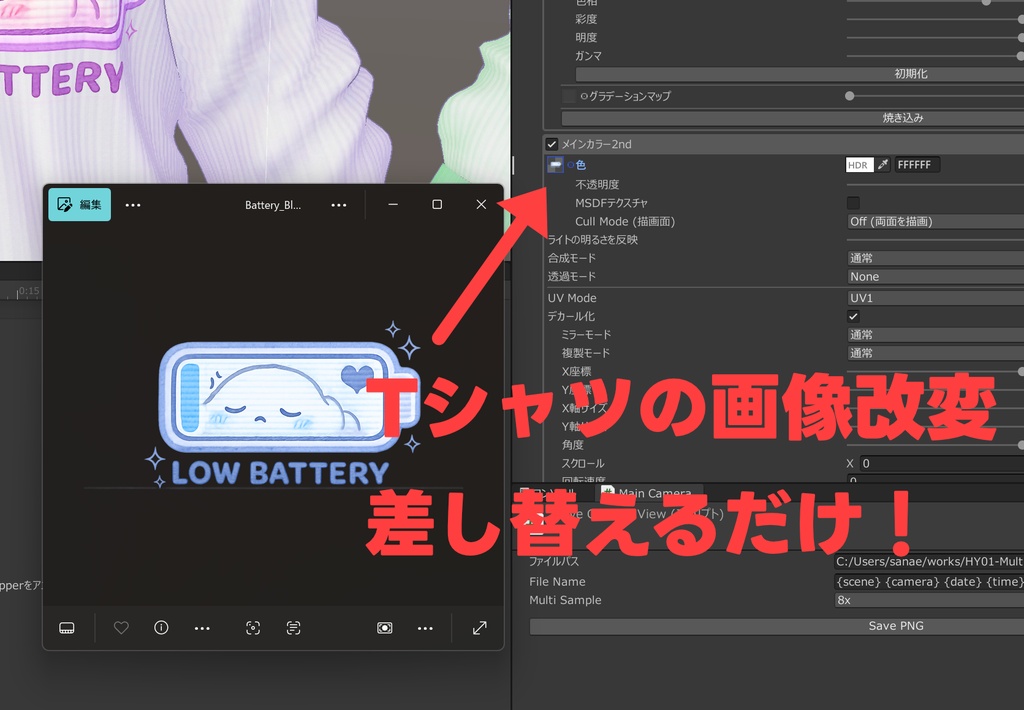Switch to the Main Camera tab
The width and height of the screenshot is (1024, 710).
pos(648,492)
